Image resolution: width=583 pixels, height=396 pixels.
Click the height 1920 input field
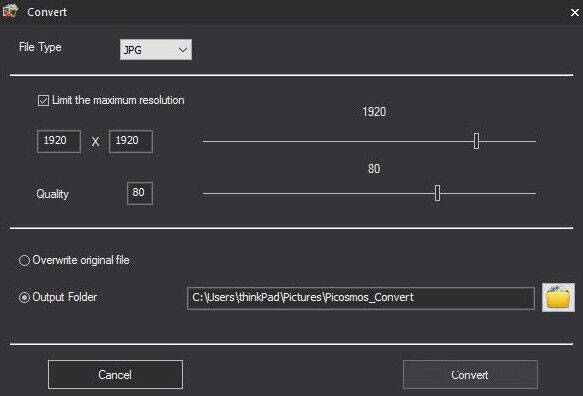click(x=131, y=141)
